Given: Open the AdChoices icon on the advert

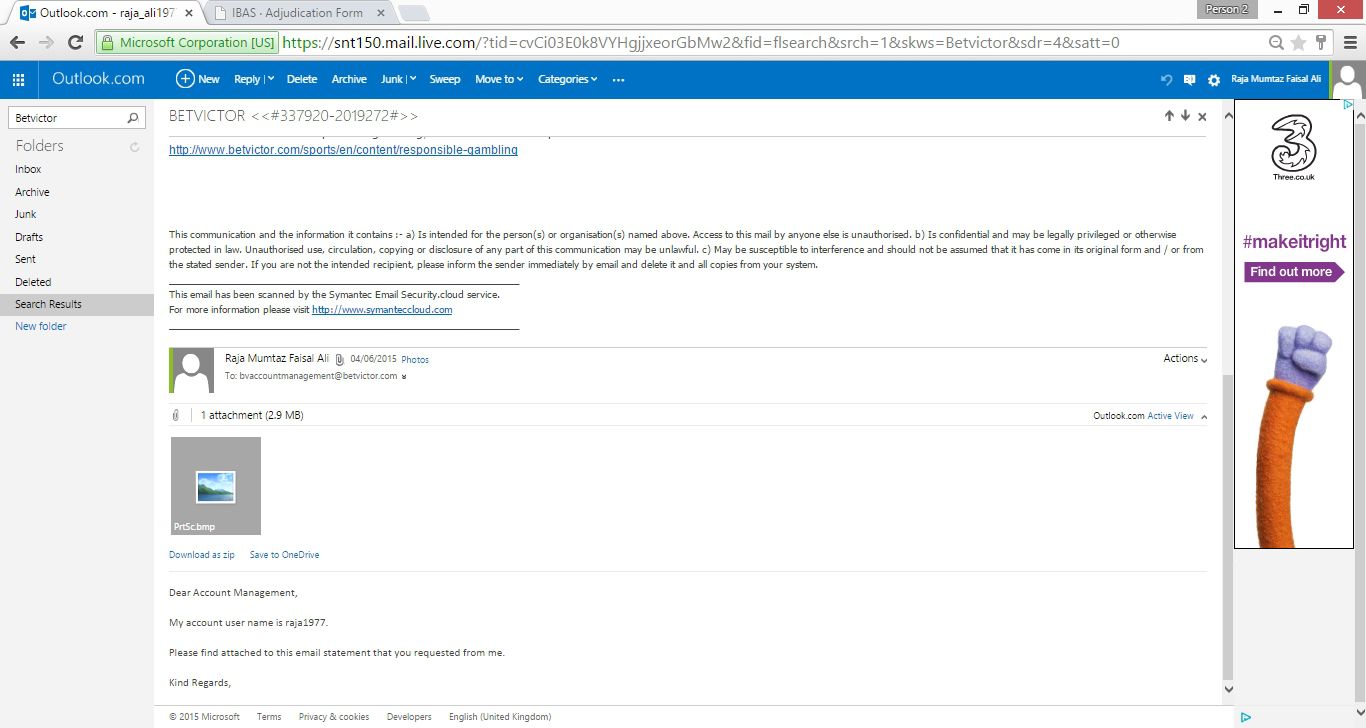Looking at the screenshot, I should coord(1347,104).
